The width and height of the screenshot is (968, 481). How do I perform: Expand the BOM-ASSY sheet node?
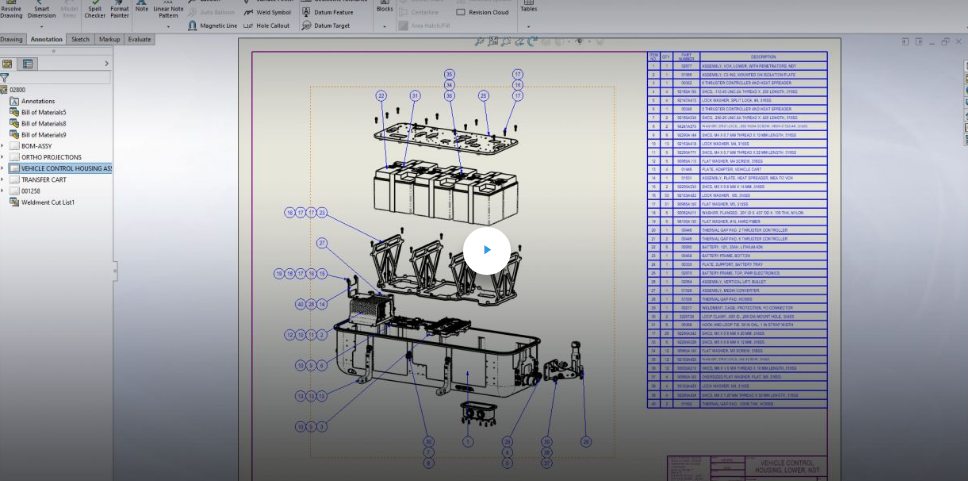tap(3, 146)
